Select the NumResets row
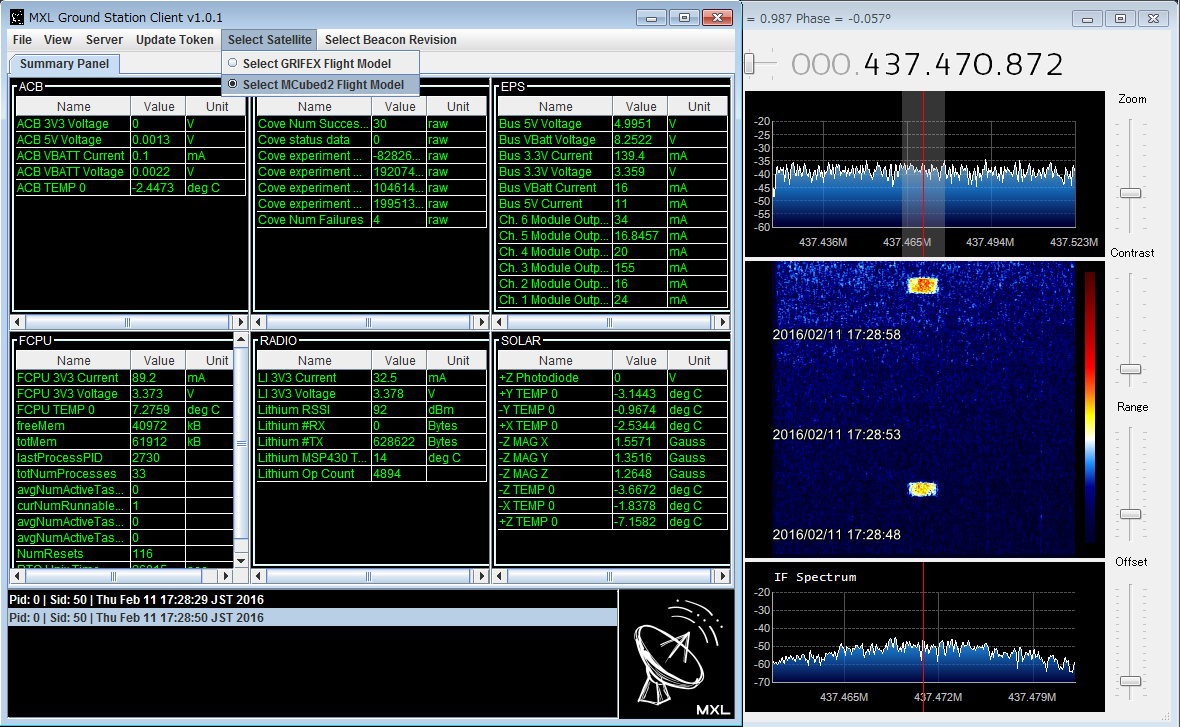The image size is (1180, 727). pos(124,554)
